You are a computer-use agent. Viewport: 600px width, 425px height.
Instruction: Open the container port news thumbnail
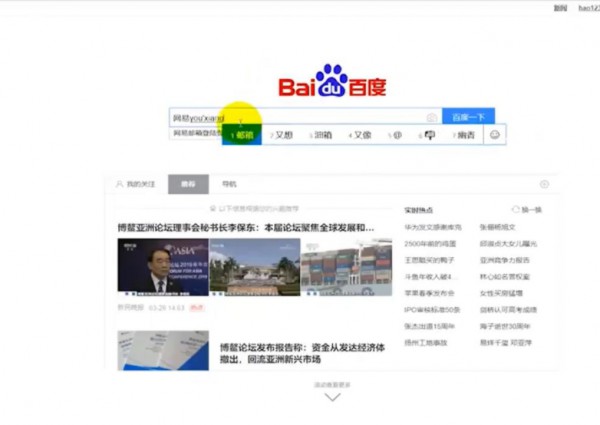point(346,267)
